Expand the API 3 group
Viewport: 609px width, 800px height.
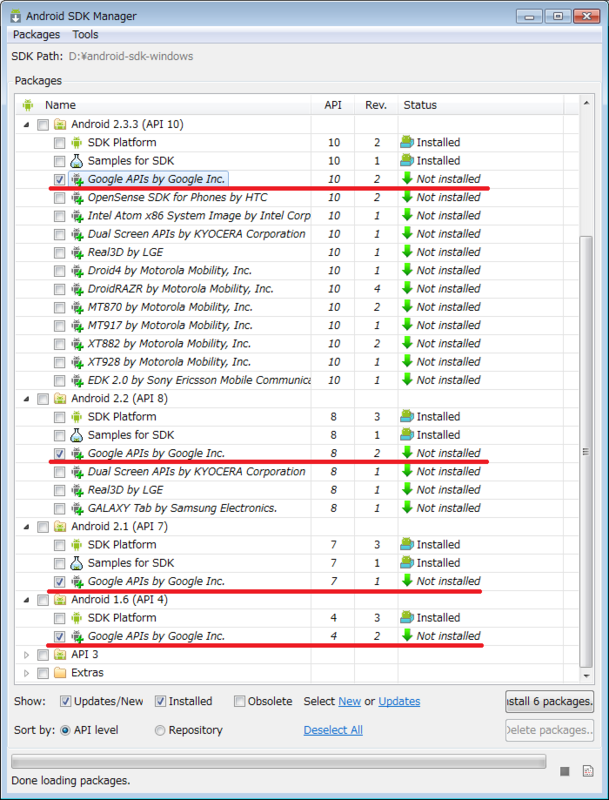(27, 655)
